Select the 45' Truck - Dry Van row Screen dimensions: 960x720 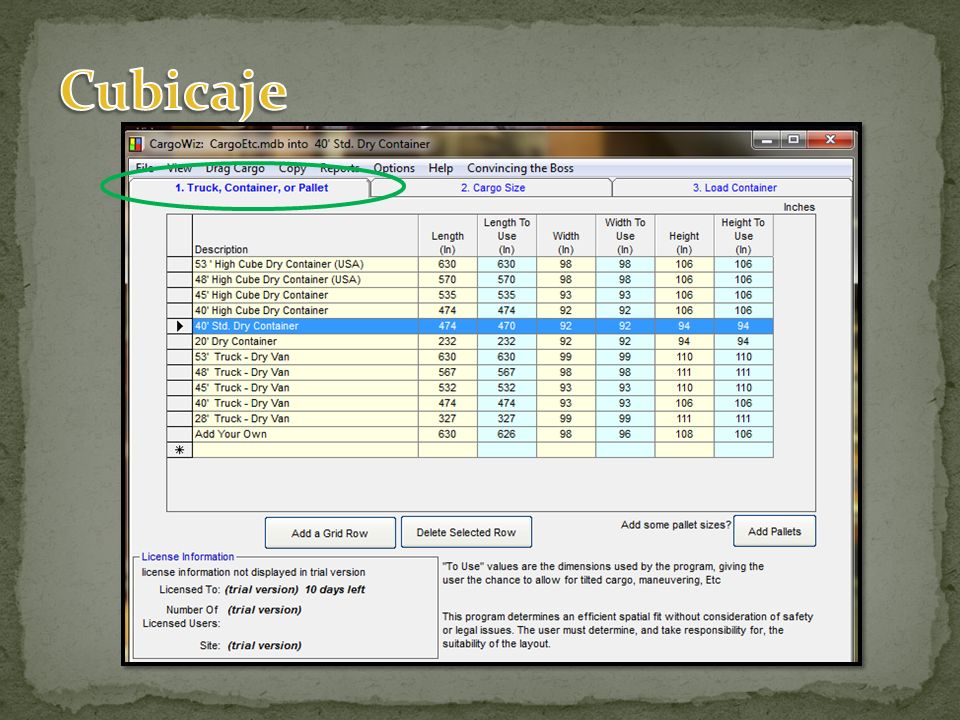[x=470, y=388]
